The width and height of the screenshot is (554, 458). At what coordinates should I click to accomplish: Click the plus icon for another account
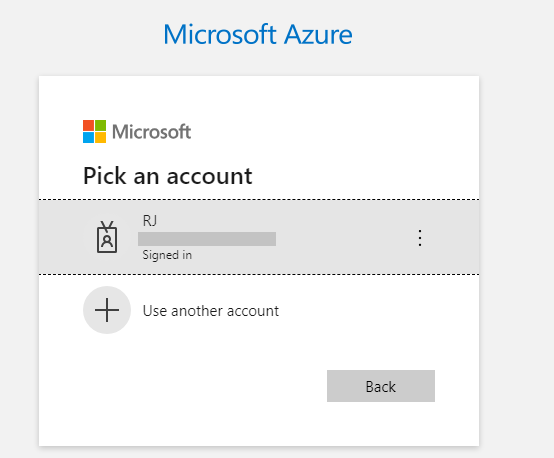pyautogui.click(x=107, y=310)
